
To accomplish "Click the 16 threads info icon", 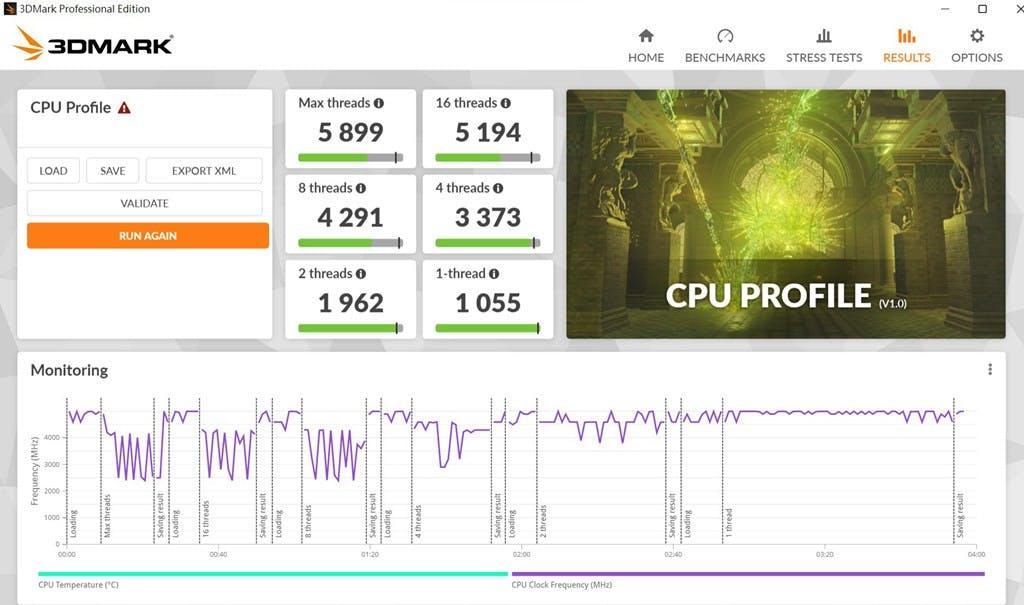I will (x=505, y=103).
